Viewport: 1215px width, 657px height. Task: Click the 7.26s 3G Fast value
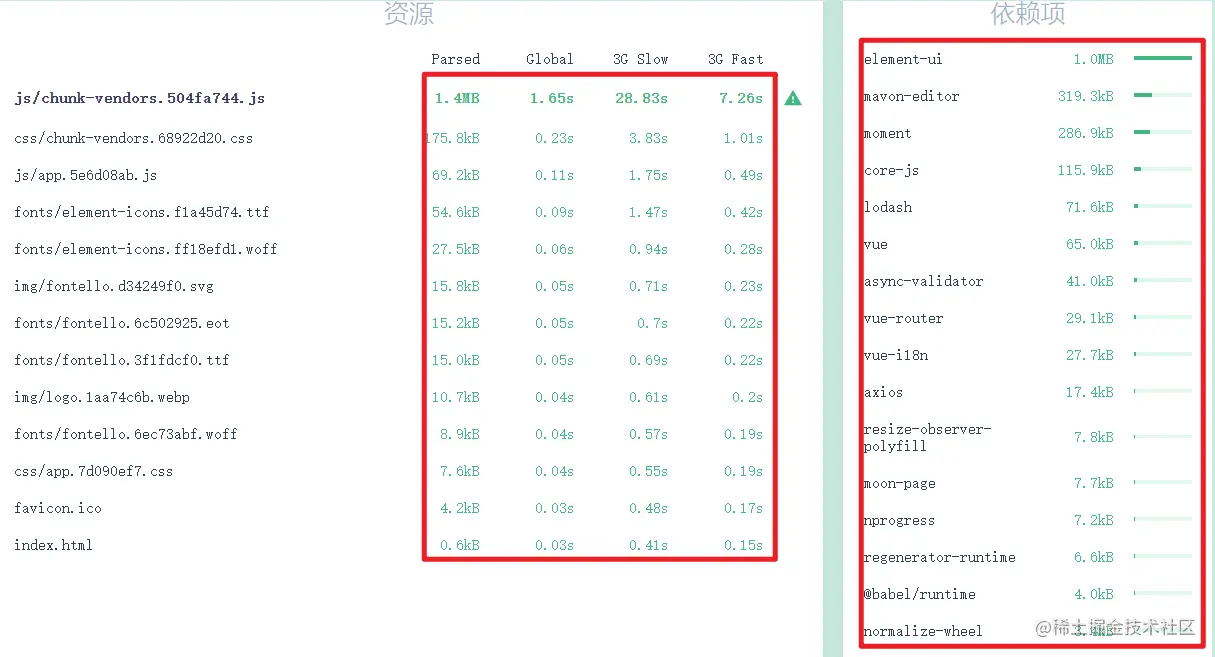[741, 98]
